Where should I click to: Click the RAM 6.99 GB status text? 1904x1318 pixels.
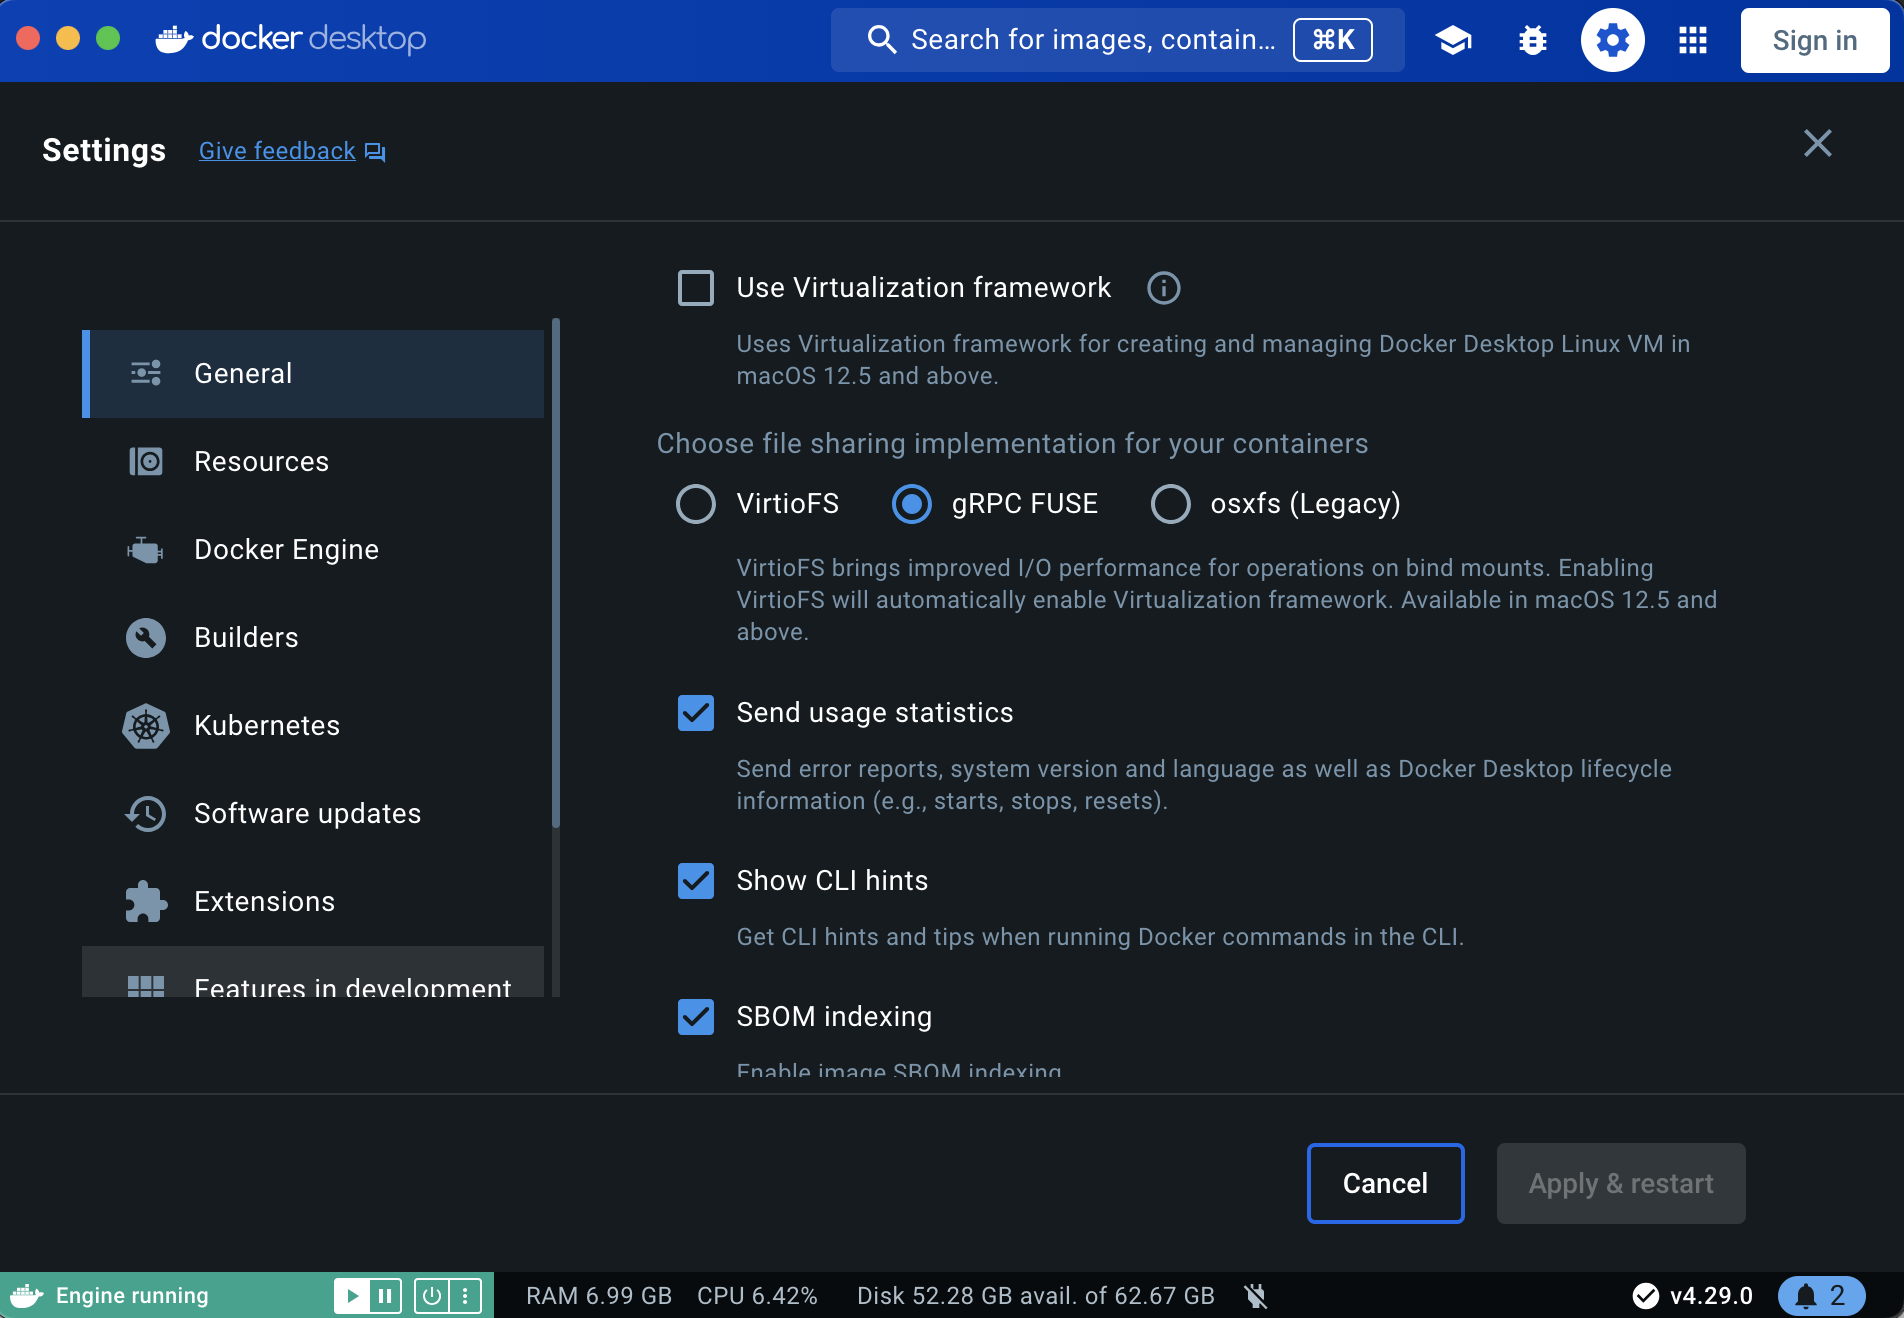(x=599, y=1296)
